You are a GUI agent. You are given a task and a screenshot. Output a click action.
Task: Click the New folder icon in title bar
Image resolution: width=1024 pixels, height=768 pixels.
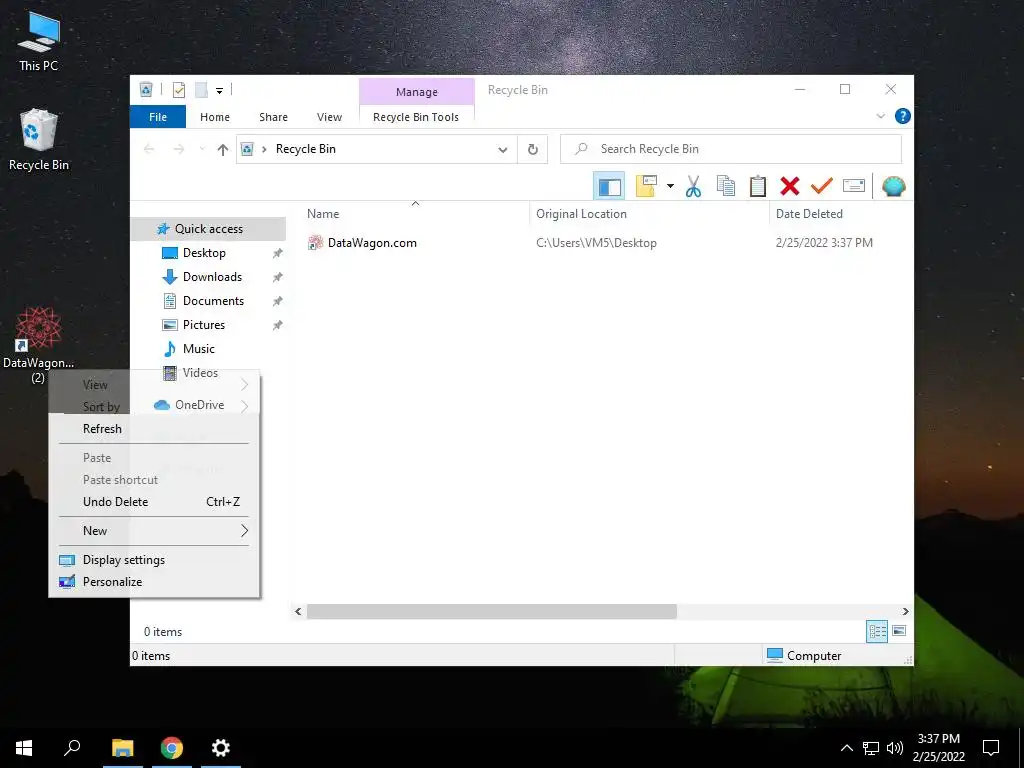coord(201,90)
